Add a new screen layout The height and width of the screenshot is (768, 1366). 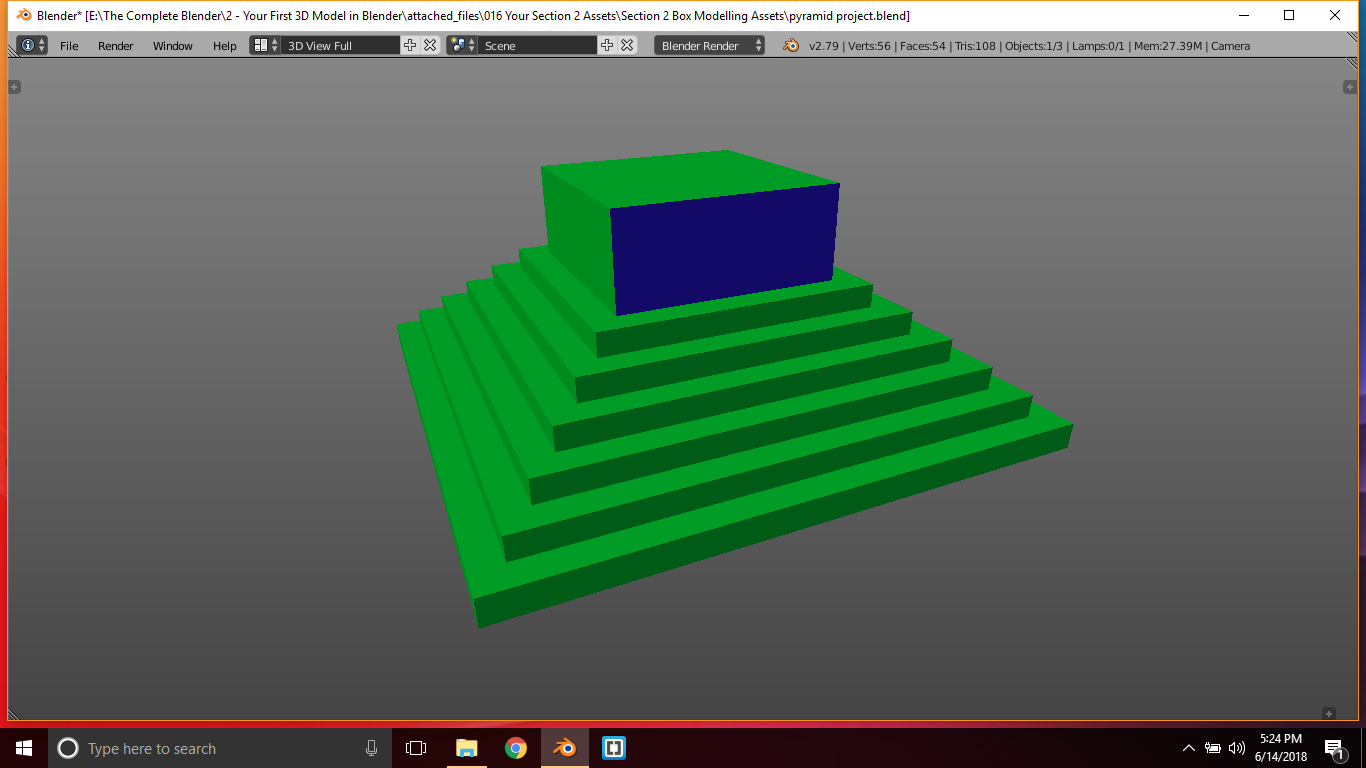click(x=410, y=45)
